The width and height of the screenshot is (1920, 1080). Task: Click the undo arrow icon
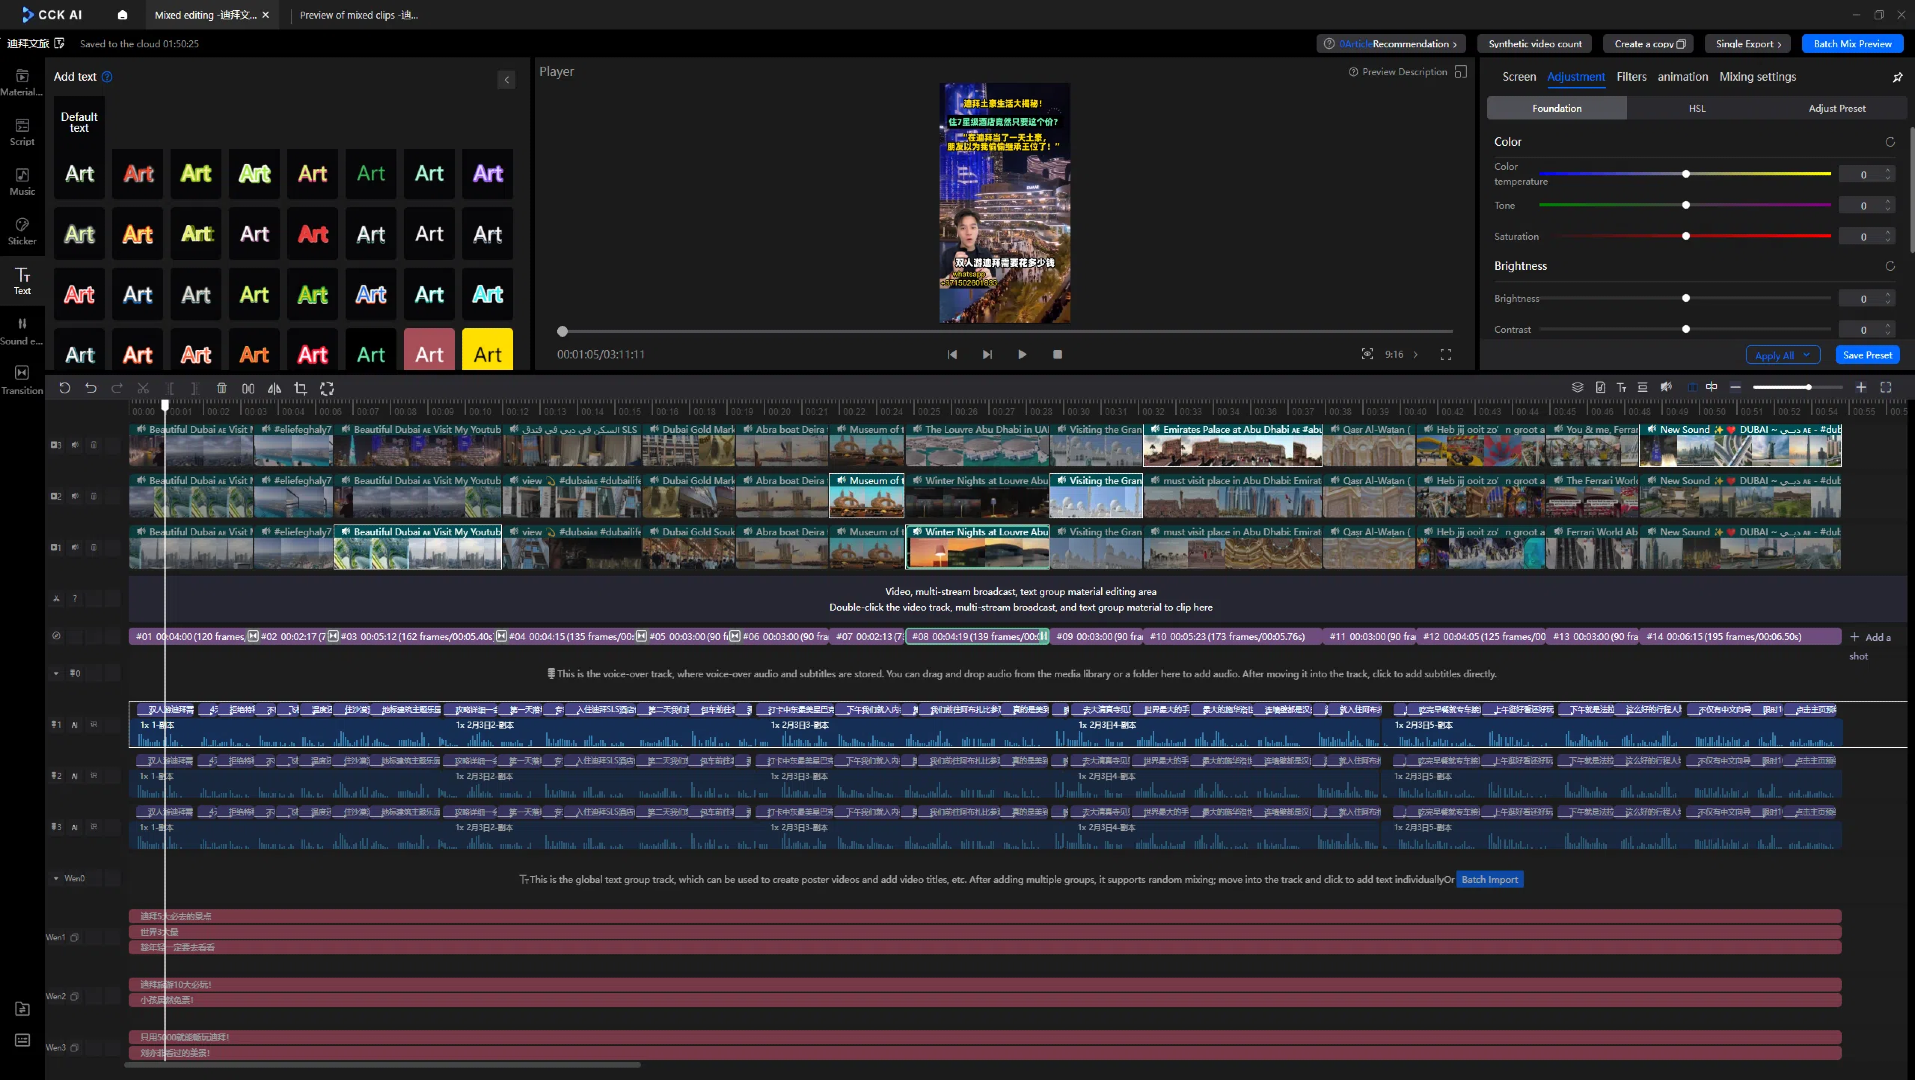point(91,388)
